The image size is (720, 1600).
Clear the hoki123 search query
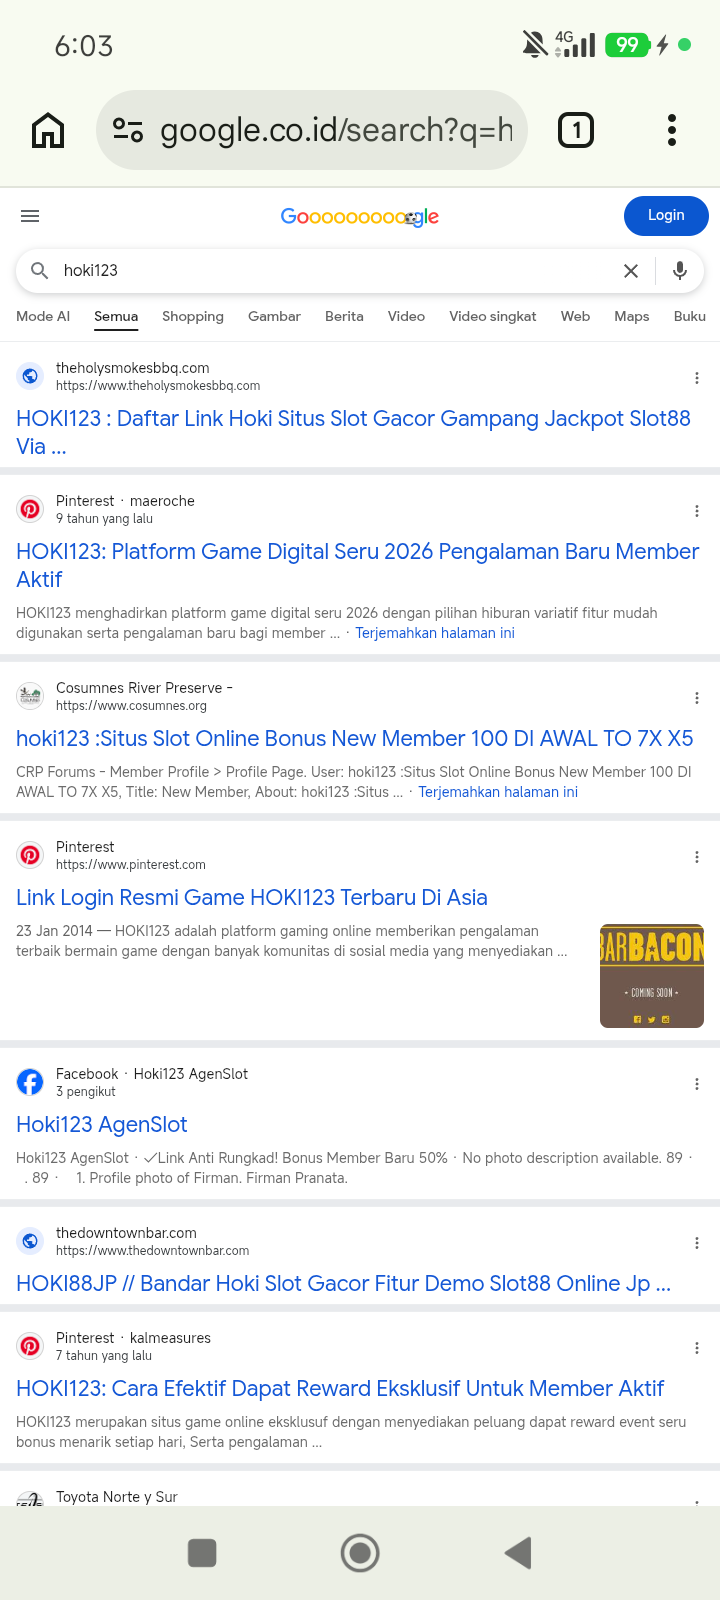pos(631,271)
